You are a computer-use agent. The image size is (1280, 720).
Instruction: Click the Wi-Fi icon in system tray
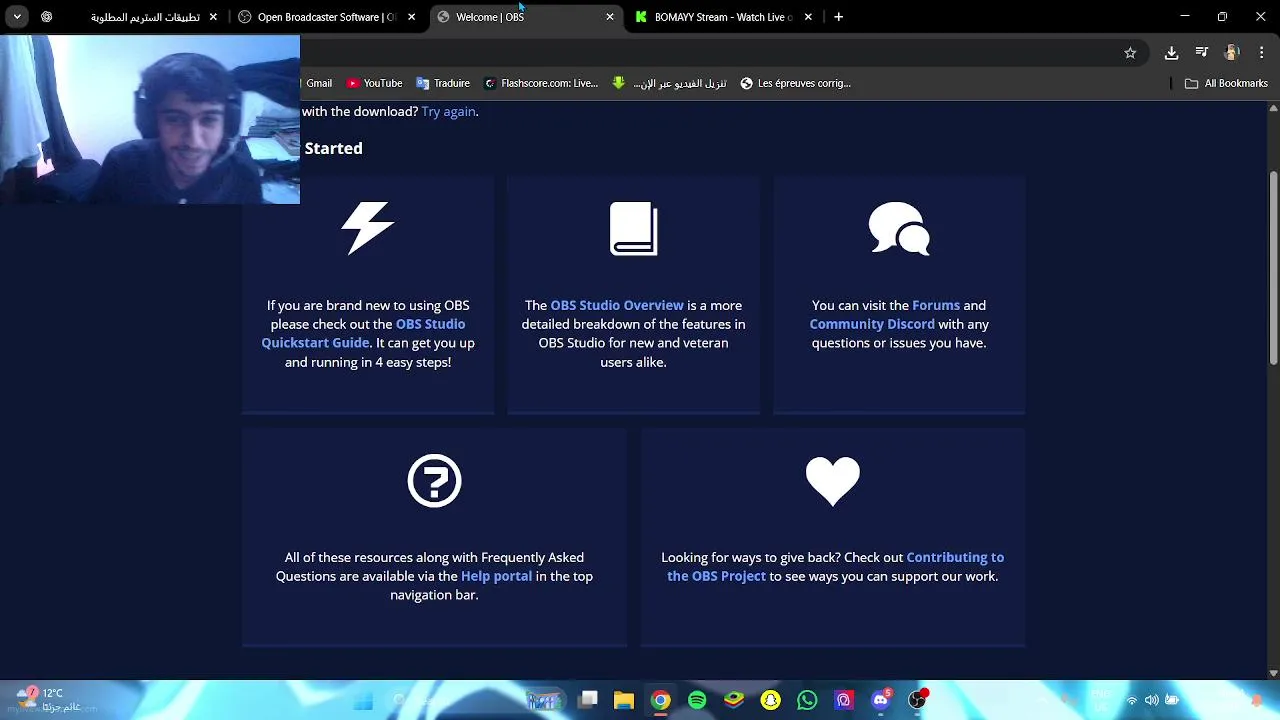coord(1132,700)
